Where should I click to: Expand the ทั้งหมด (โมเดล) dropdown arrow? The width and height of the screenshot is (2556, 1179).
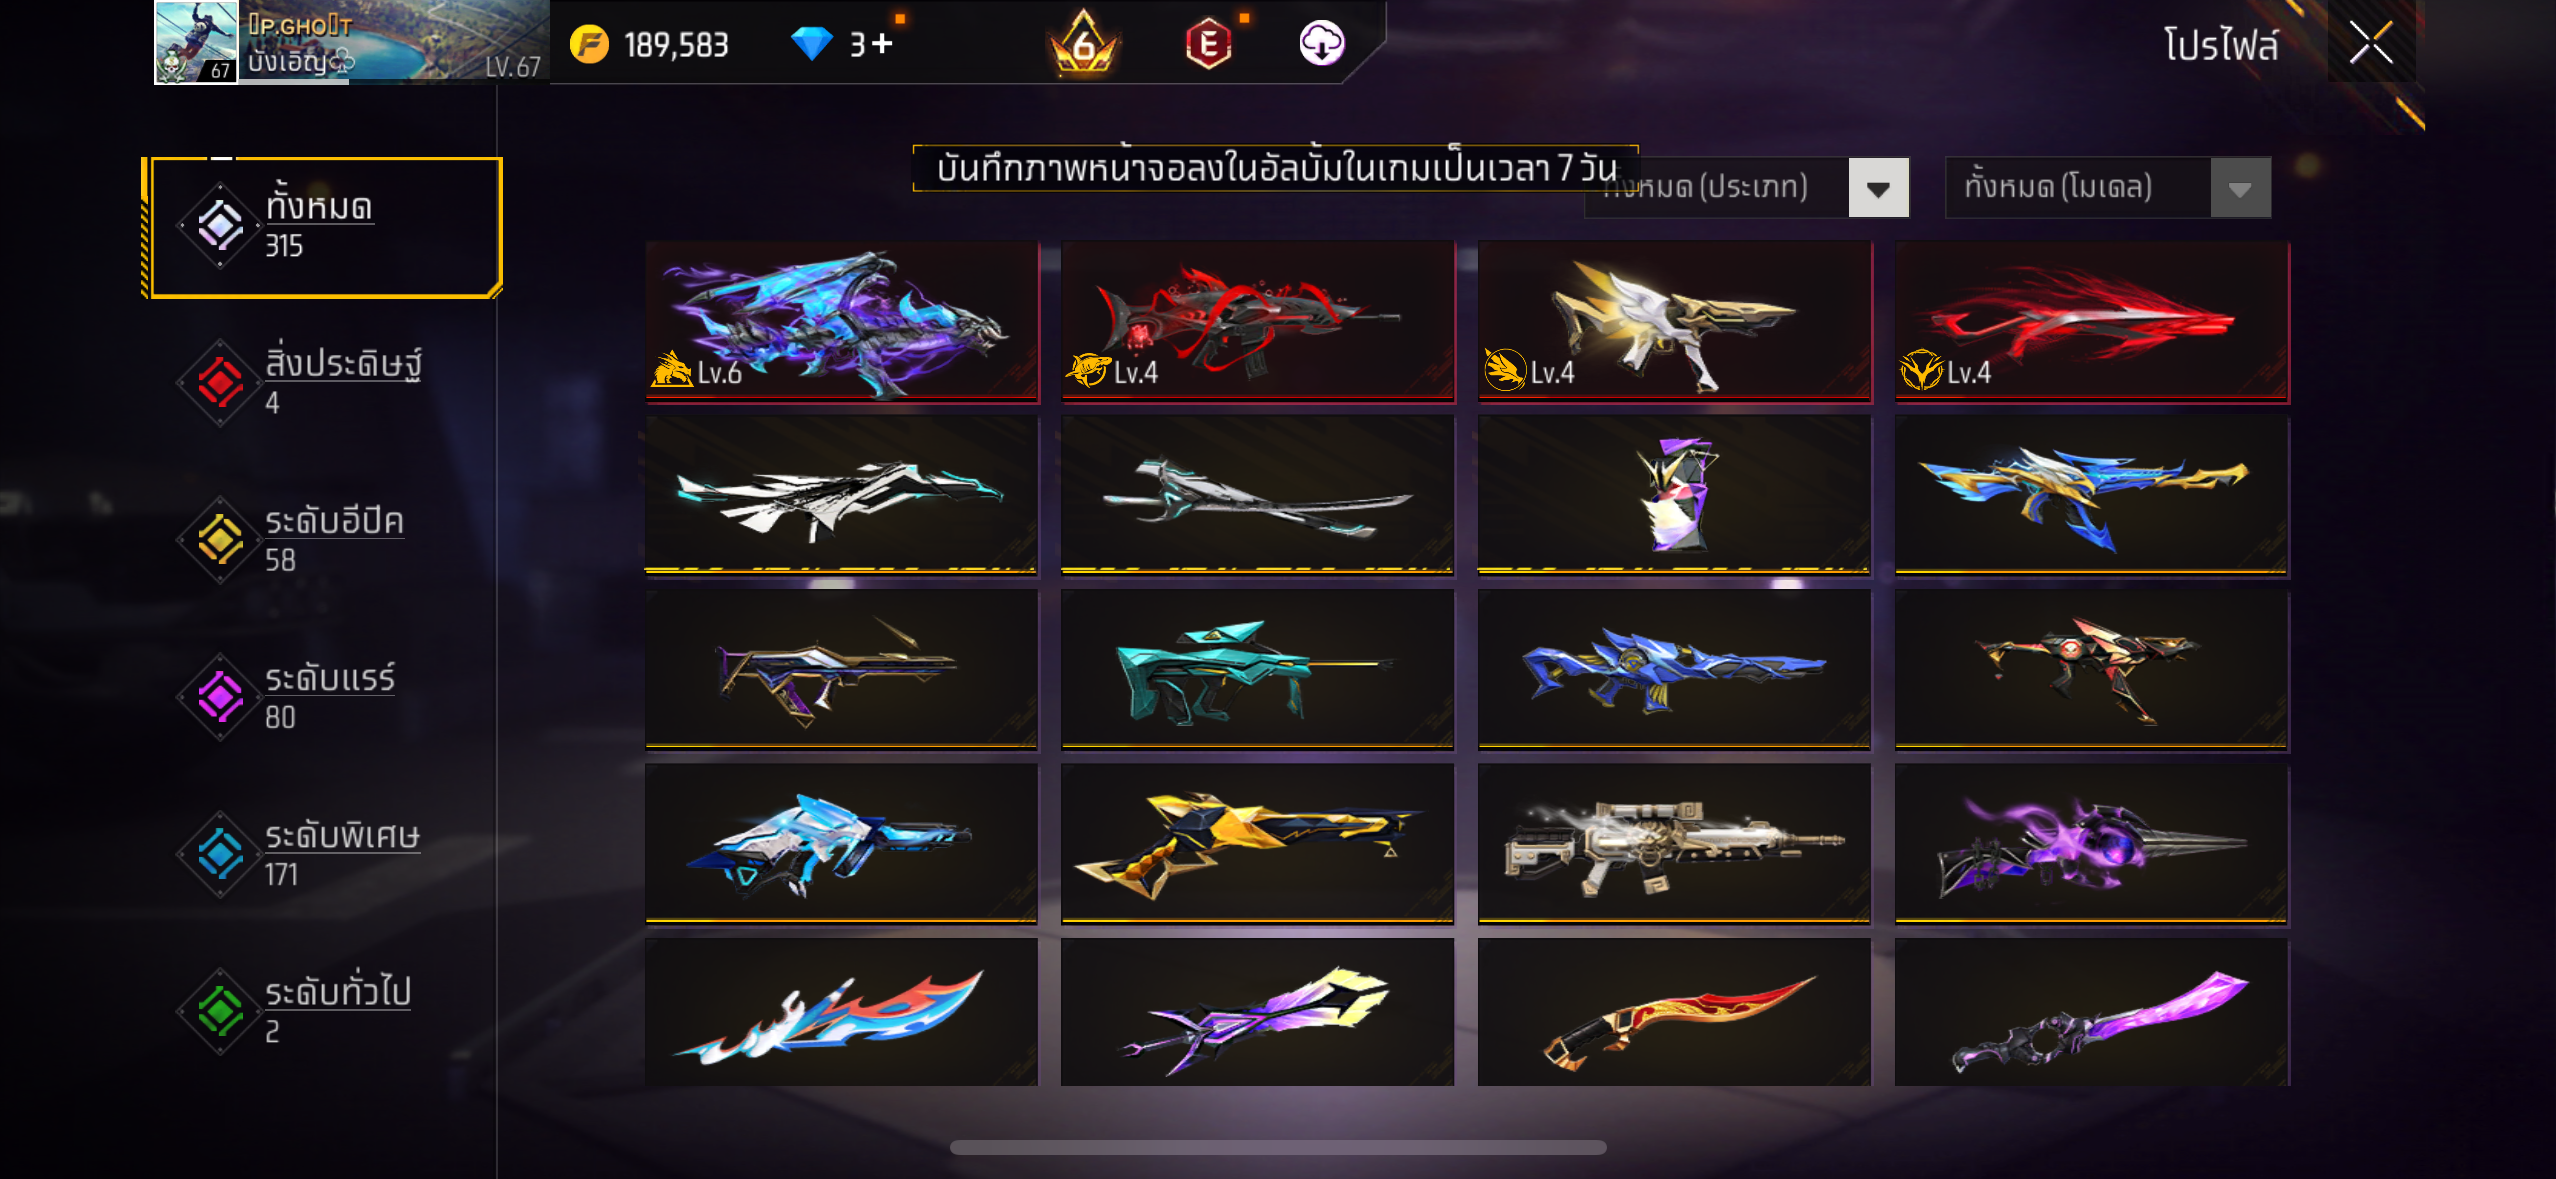tap(2240, 188)
